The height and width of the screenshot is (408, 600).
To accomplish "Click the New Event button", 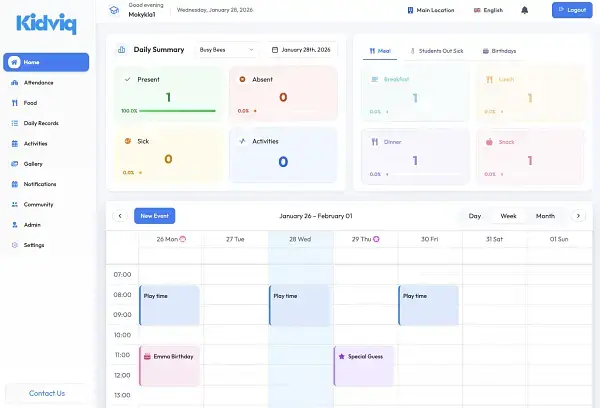I will pos(154,215).
